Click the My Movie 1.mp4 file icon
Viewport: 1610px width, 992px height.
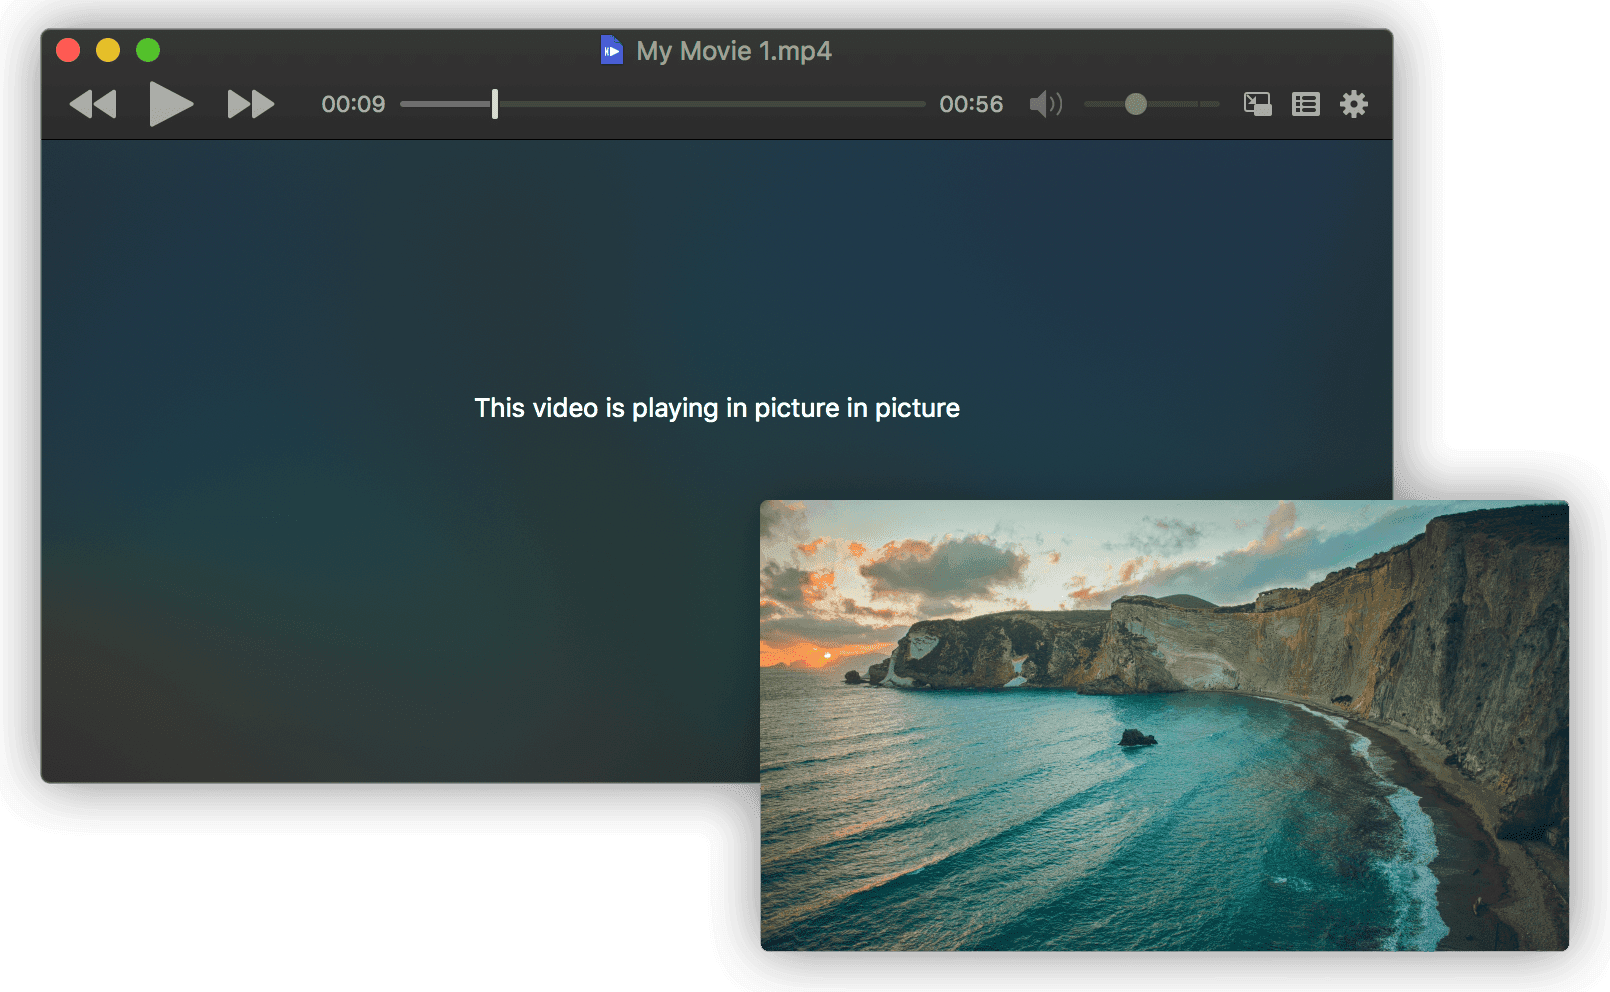tap(612, 50)
